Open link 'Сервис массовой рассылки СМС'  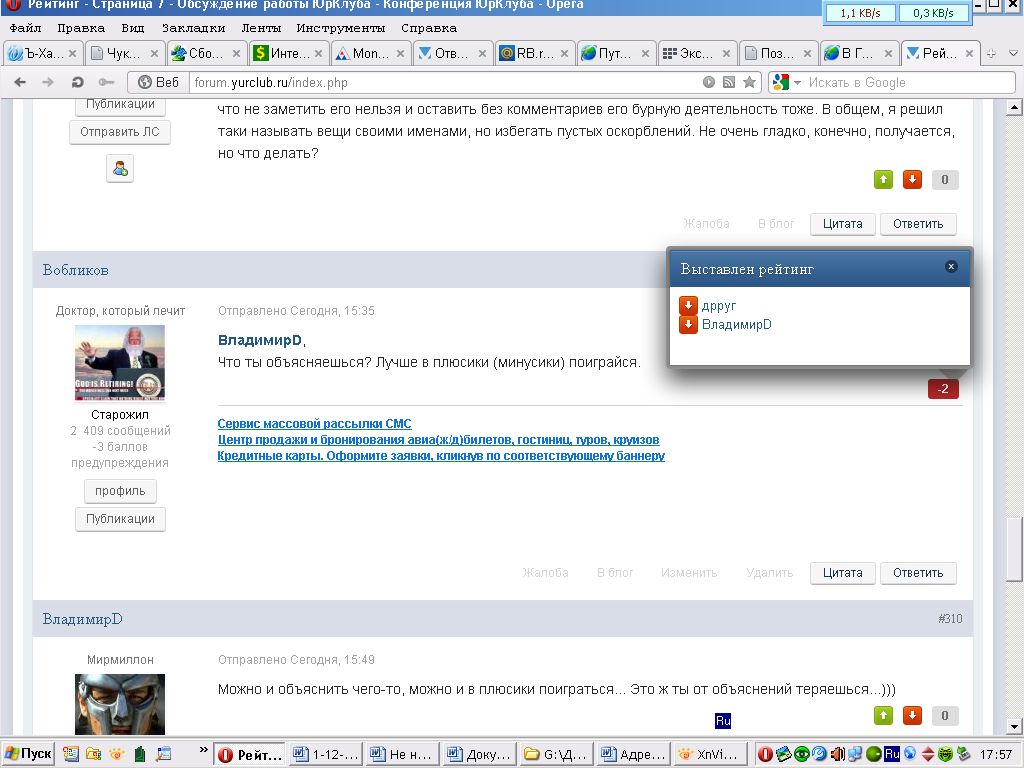pos(314,424)
